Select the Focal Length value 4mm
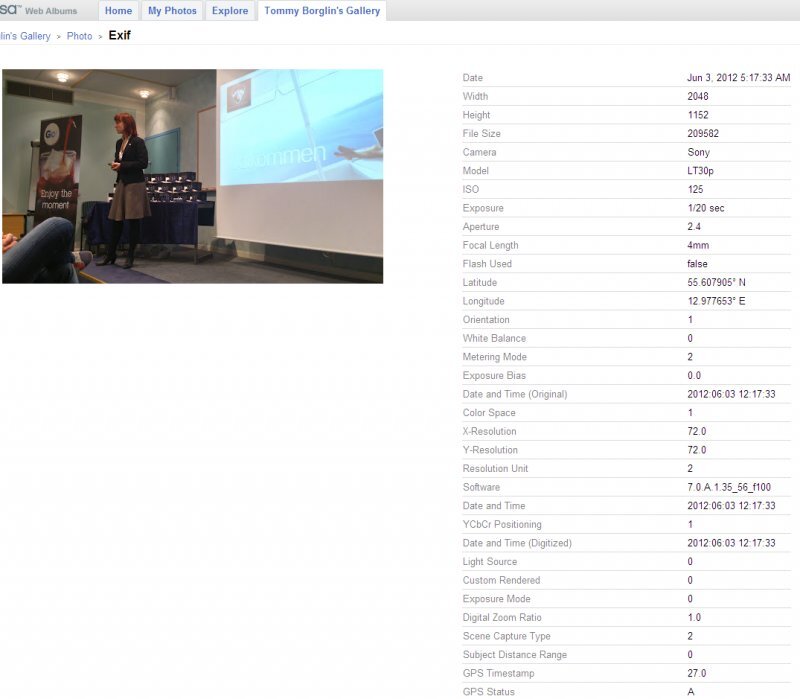 coord(698,245)
